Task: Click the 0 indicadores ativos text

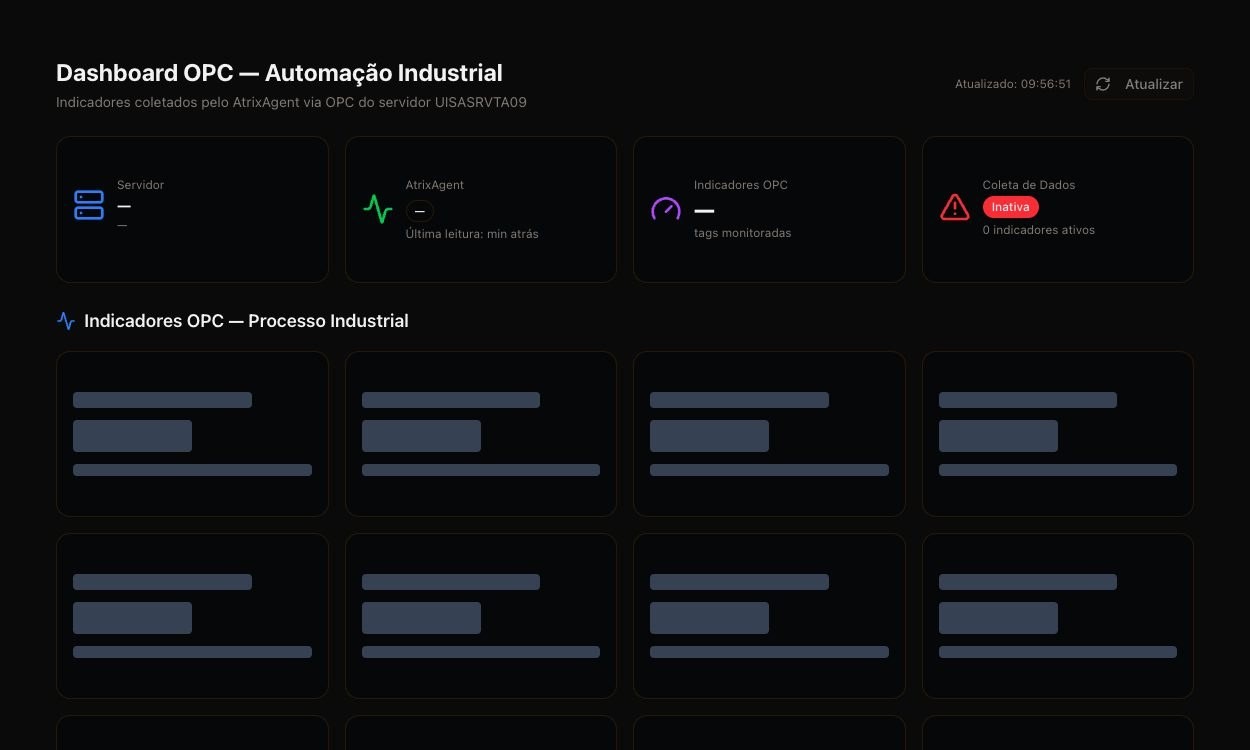Action: click(1039, 230)
